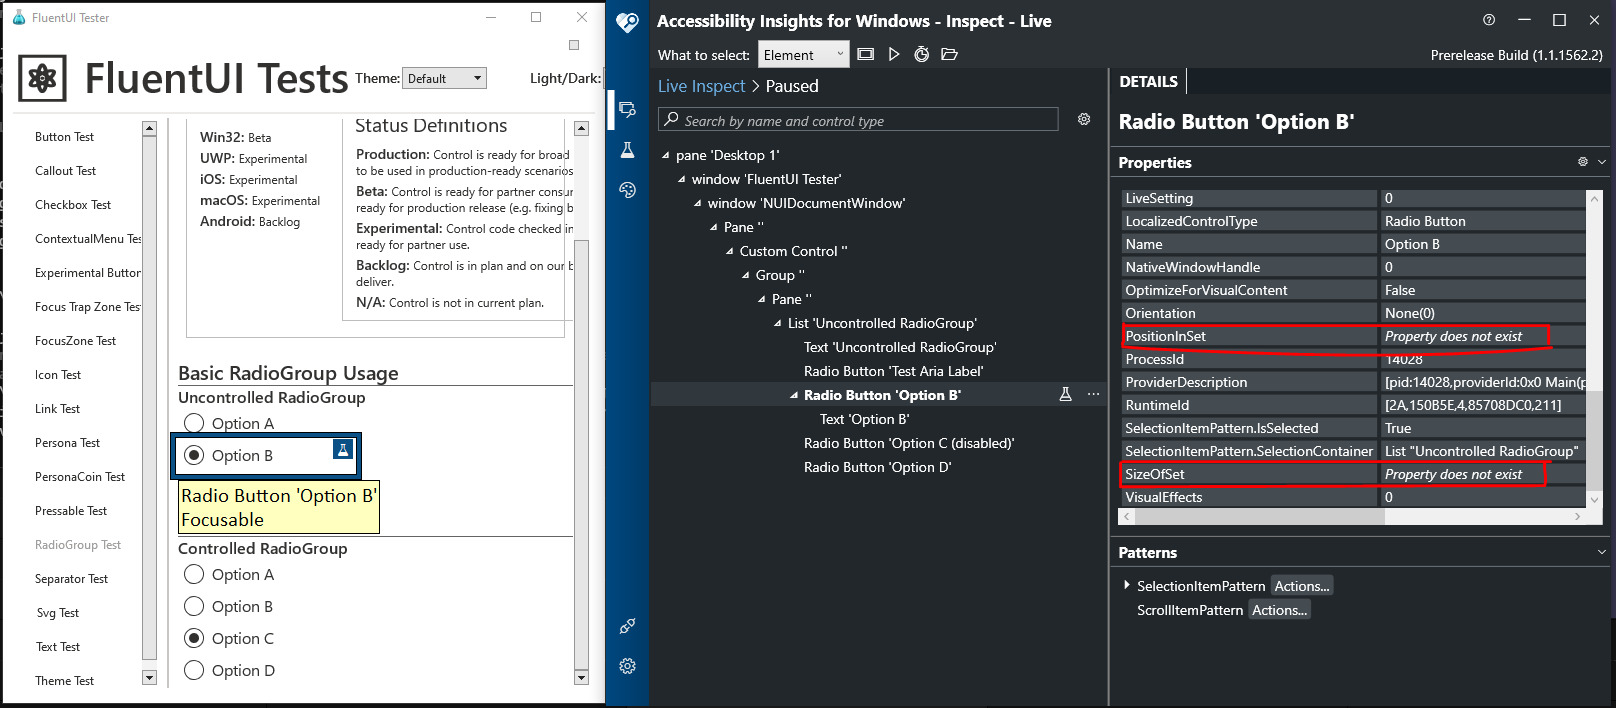Click the FluentUI content up scroll arrow
Image resolution: width=1616 pixels, height=708 pixels.
click(x=581, y=128)
